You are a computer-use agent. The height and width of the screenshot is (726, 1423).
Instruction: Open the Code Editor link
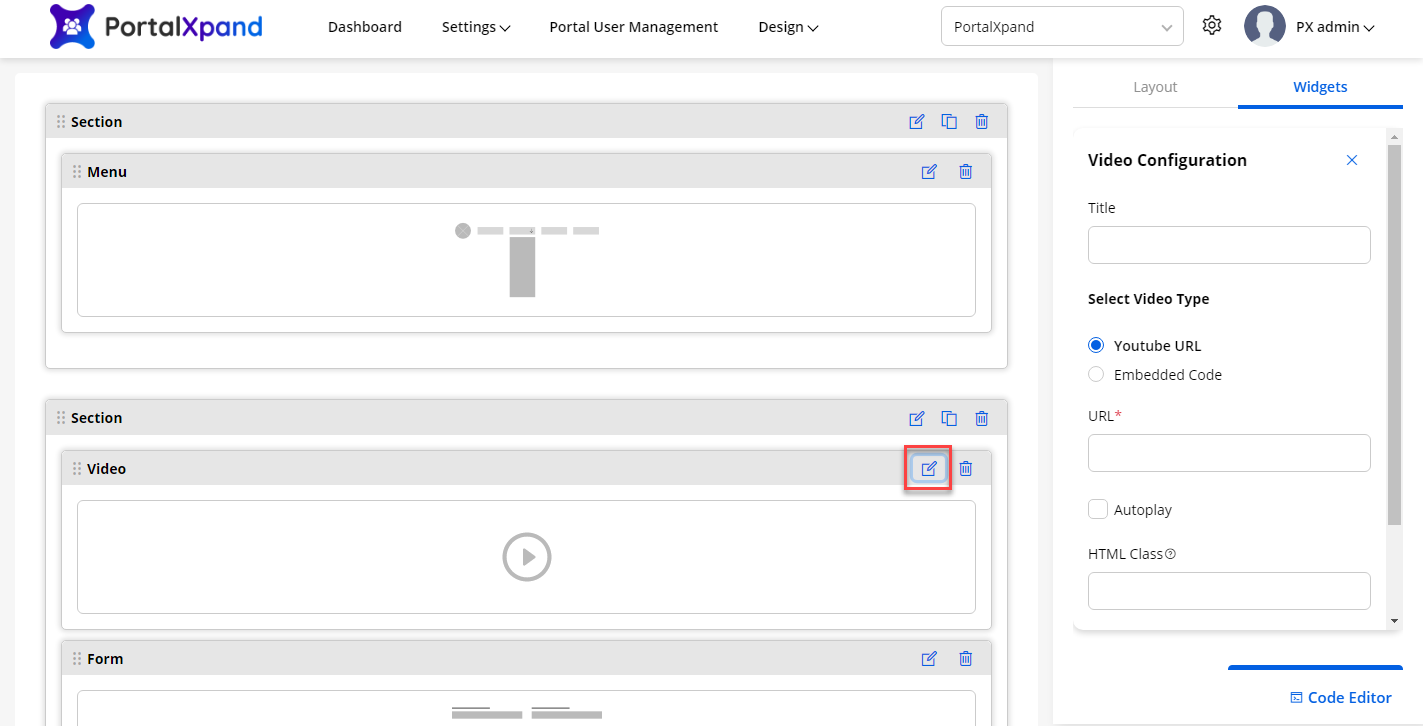pos(1340,698)
